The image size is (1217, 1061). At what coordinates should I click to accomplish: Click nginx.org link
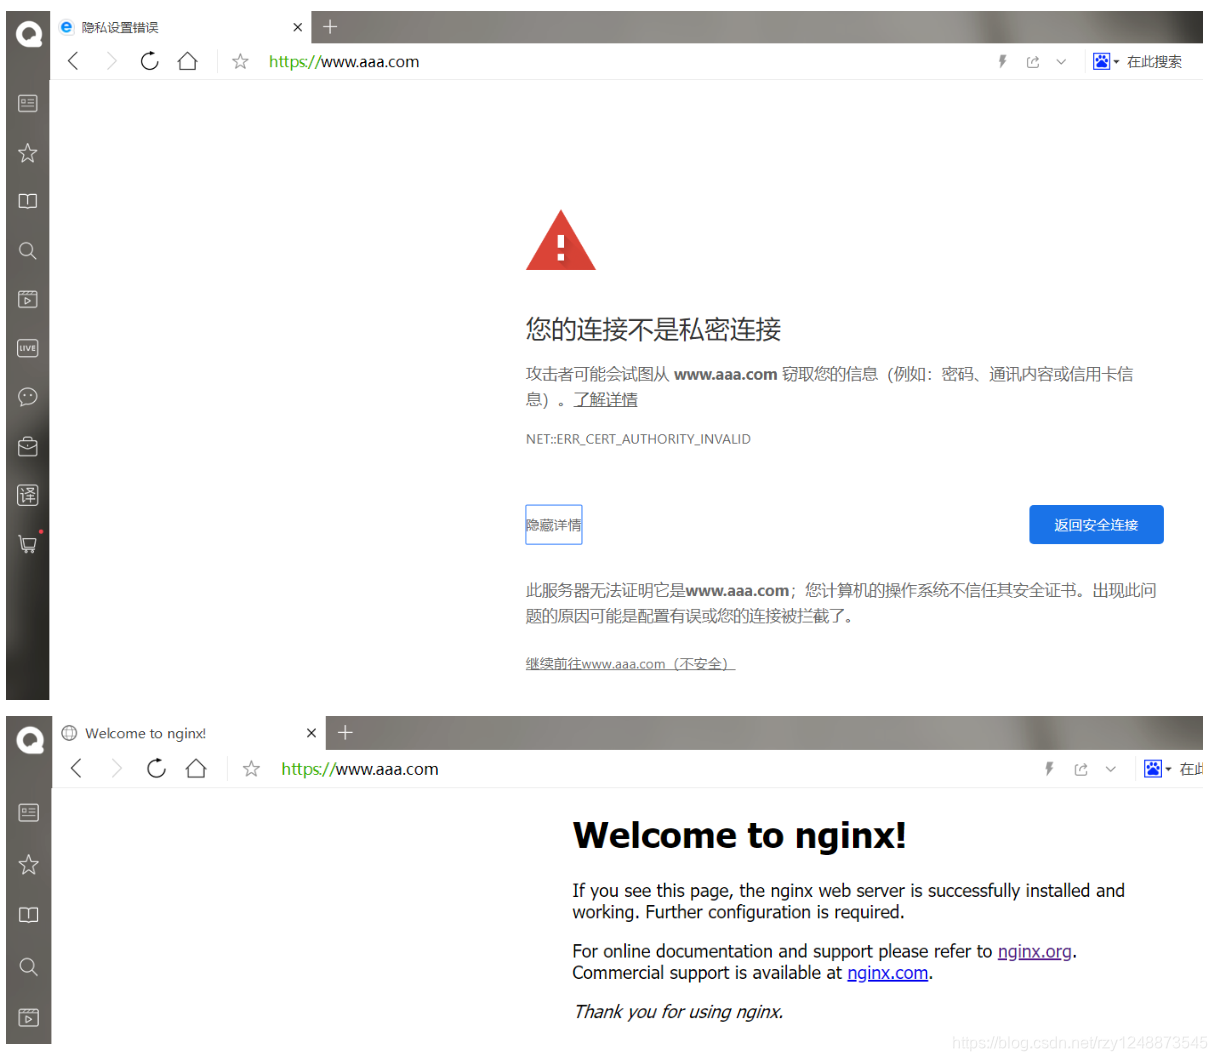tap(1034, 951)
